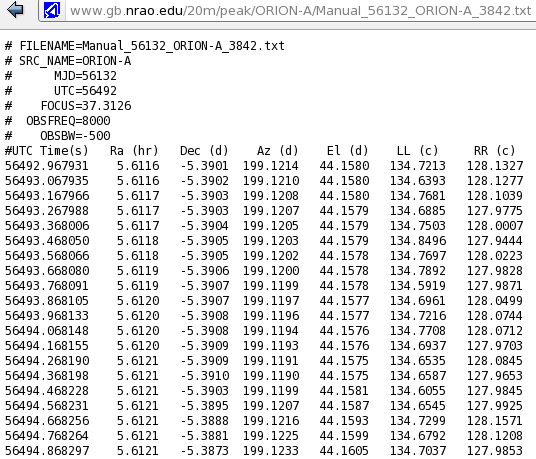Click the site favicon in address bar
The width and height of the screenshot is (536, 459).
click(52, 10)
